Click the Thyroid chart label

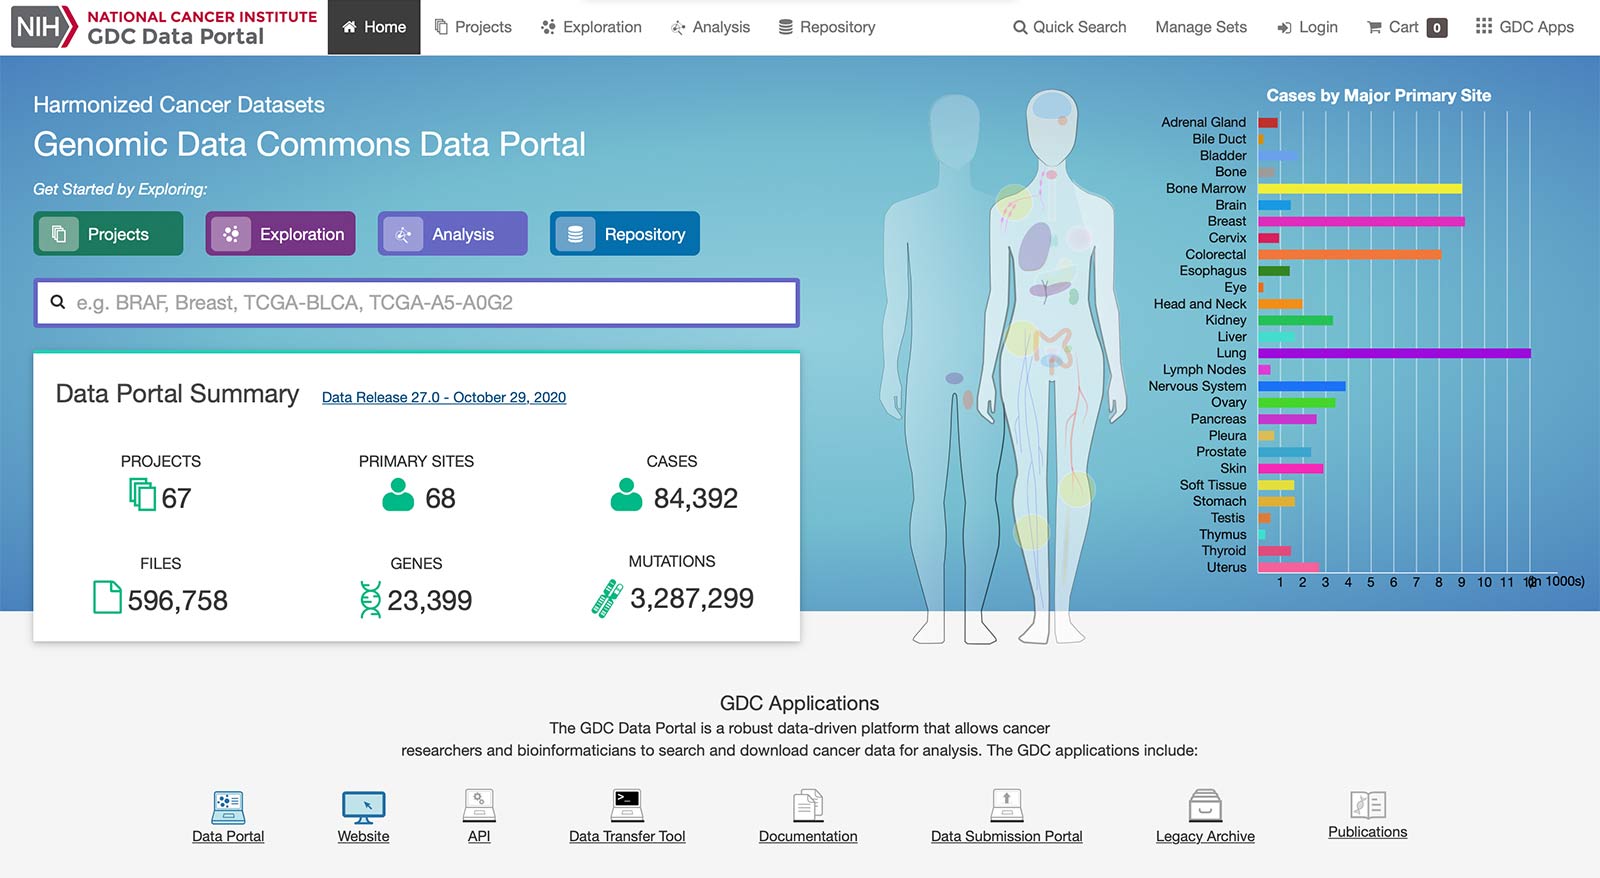pyautogui.click(x=1224, y=550)
